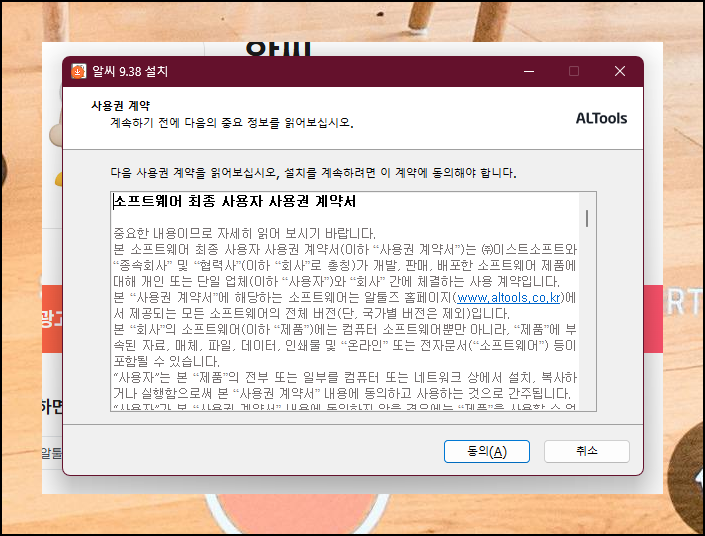Click the ALTools logo in header
The width and height of the screenshot is (705, 536).
click(x=601, y=118)
